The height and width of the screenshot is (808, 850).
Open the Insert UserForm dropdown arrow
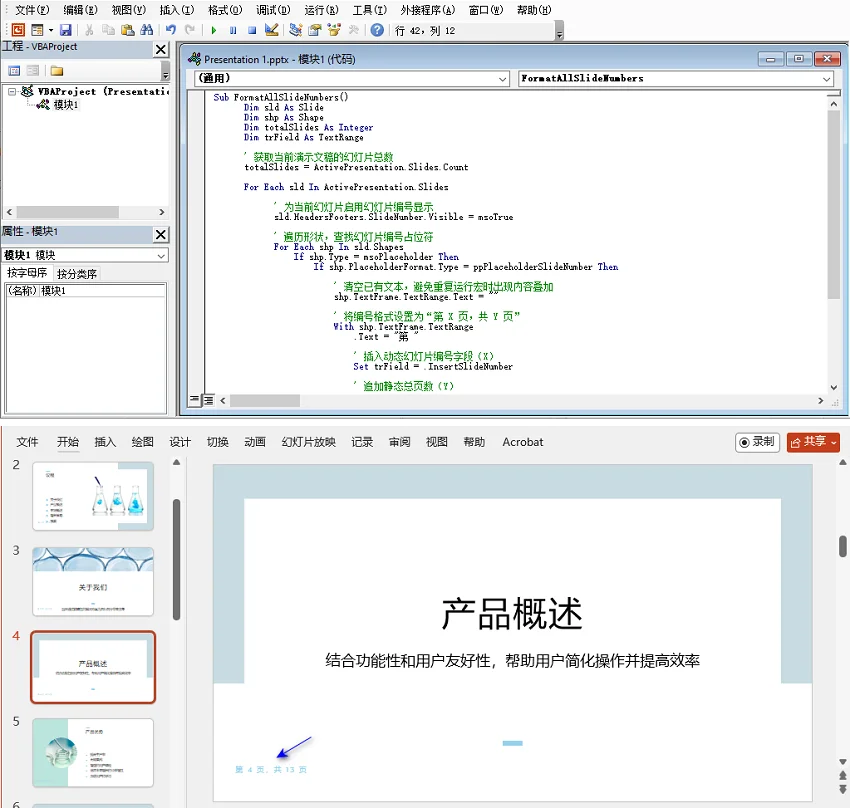click(50, 30)
